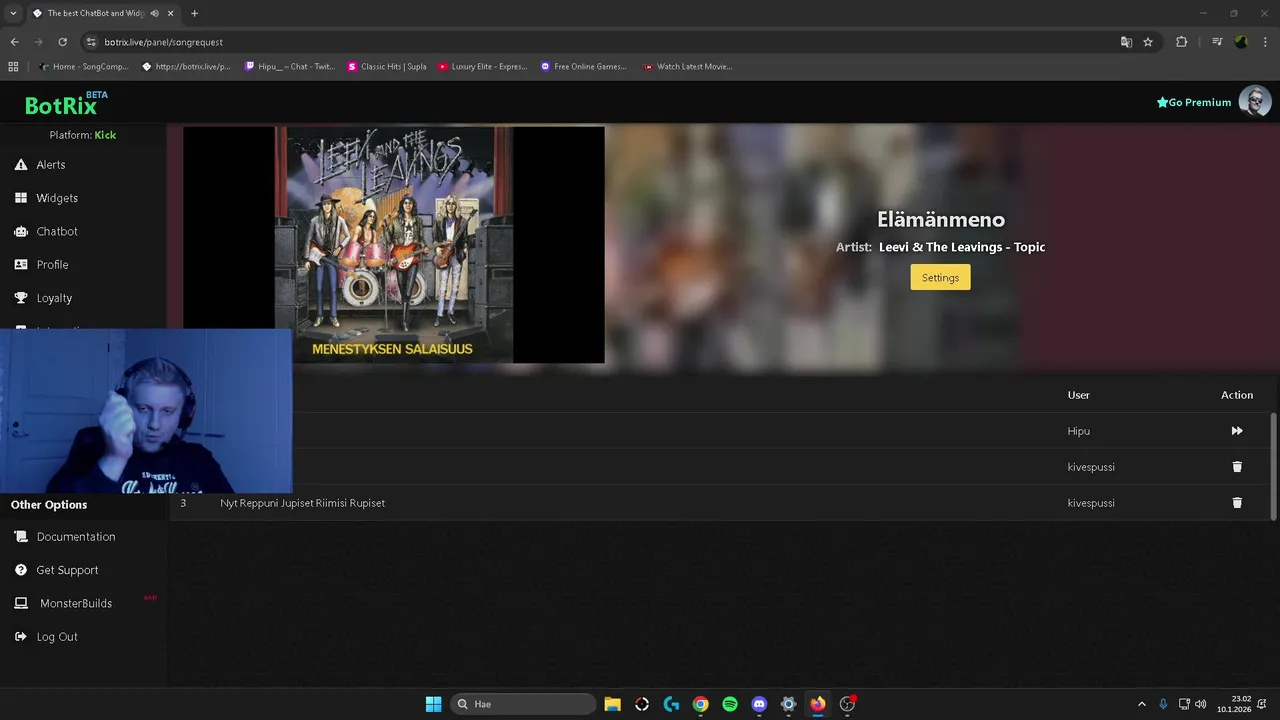Open the Chrome three-dot menu
Screen dimensions: 1280x720
[x=1265, y=42]
